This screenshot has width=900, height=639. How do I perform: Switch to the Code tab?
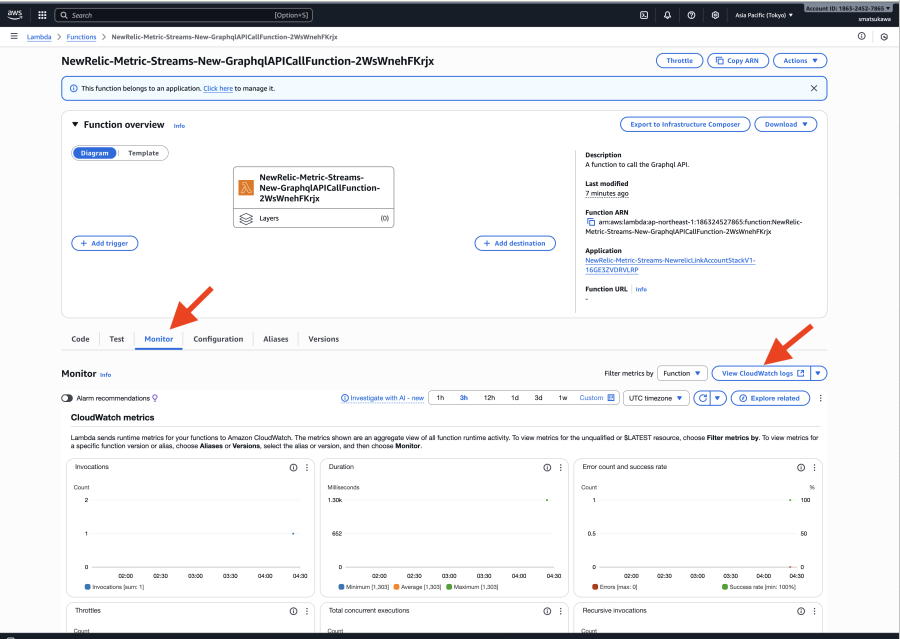pos(80,339)
